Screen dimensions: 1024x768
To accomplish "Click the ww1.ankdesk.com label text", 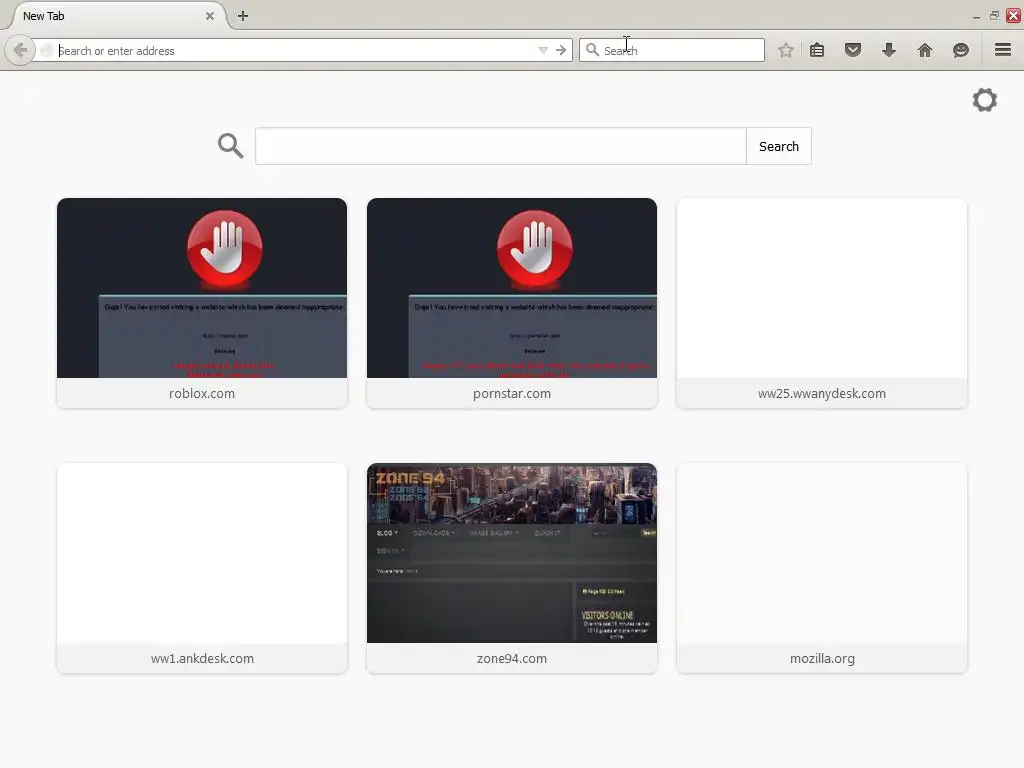I will point(202,659).
